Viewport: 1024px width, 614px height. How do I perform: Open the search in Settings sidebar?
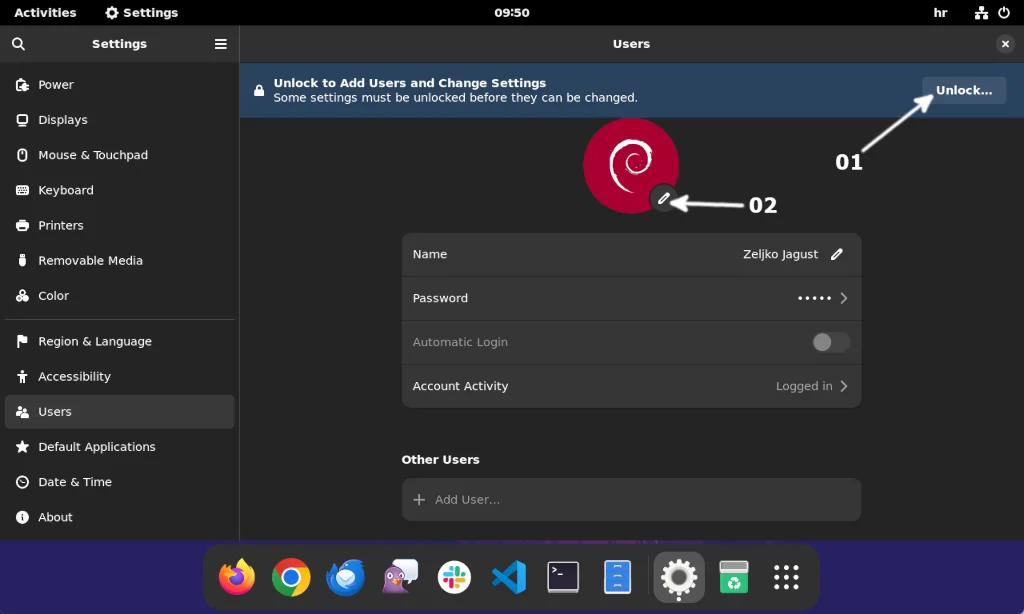coord(18,44)
